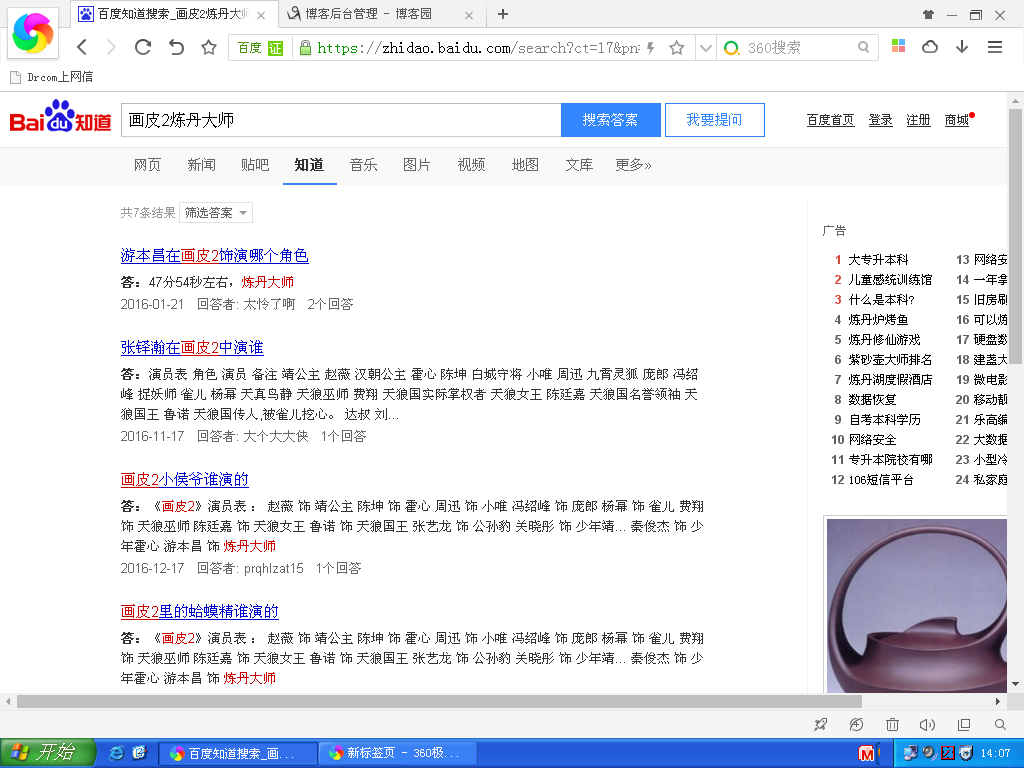Switch to 博客后台管理 tab

369,14
